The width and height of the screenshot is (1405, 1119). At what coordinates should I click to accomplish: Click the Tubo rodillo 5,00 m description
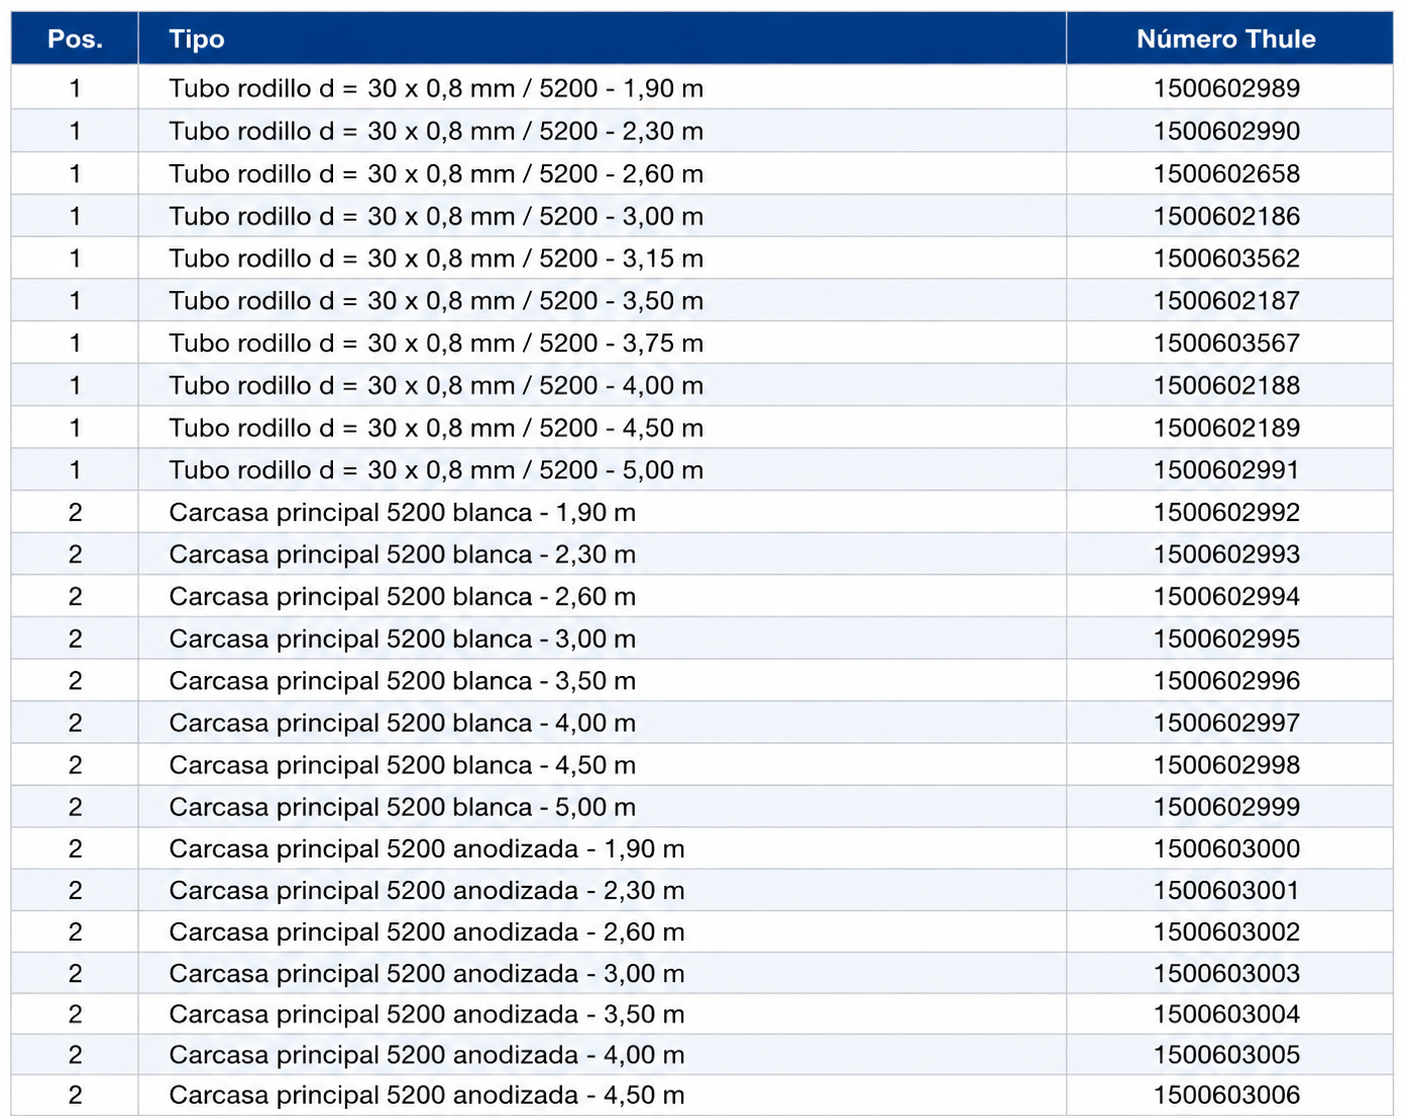[x=436, y=470]
